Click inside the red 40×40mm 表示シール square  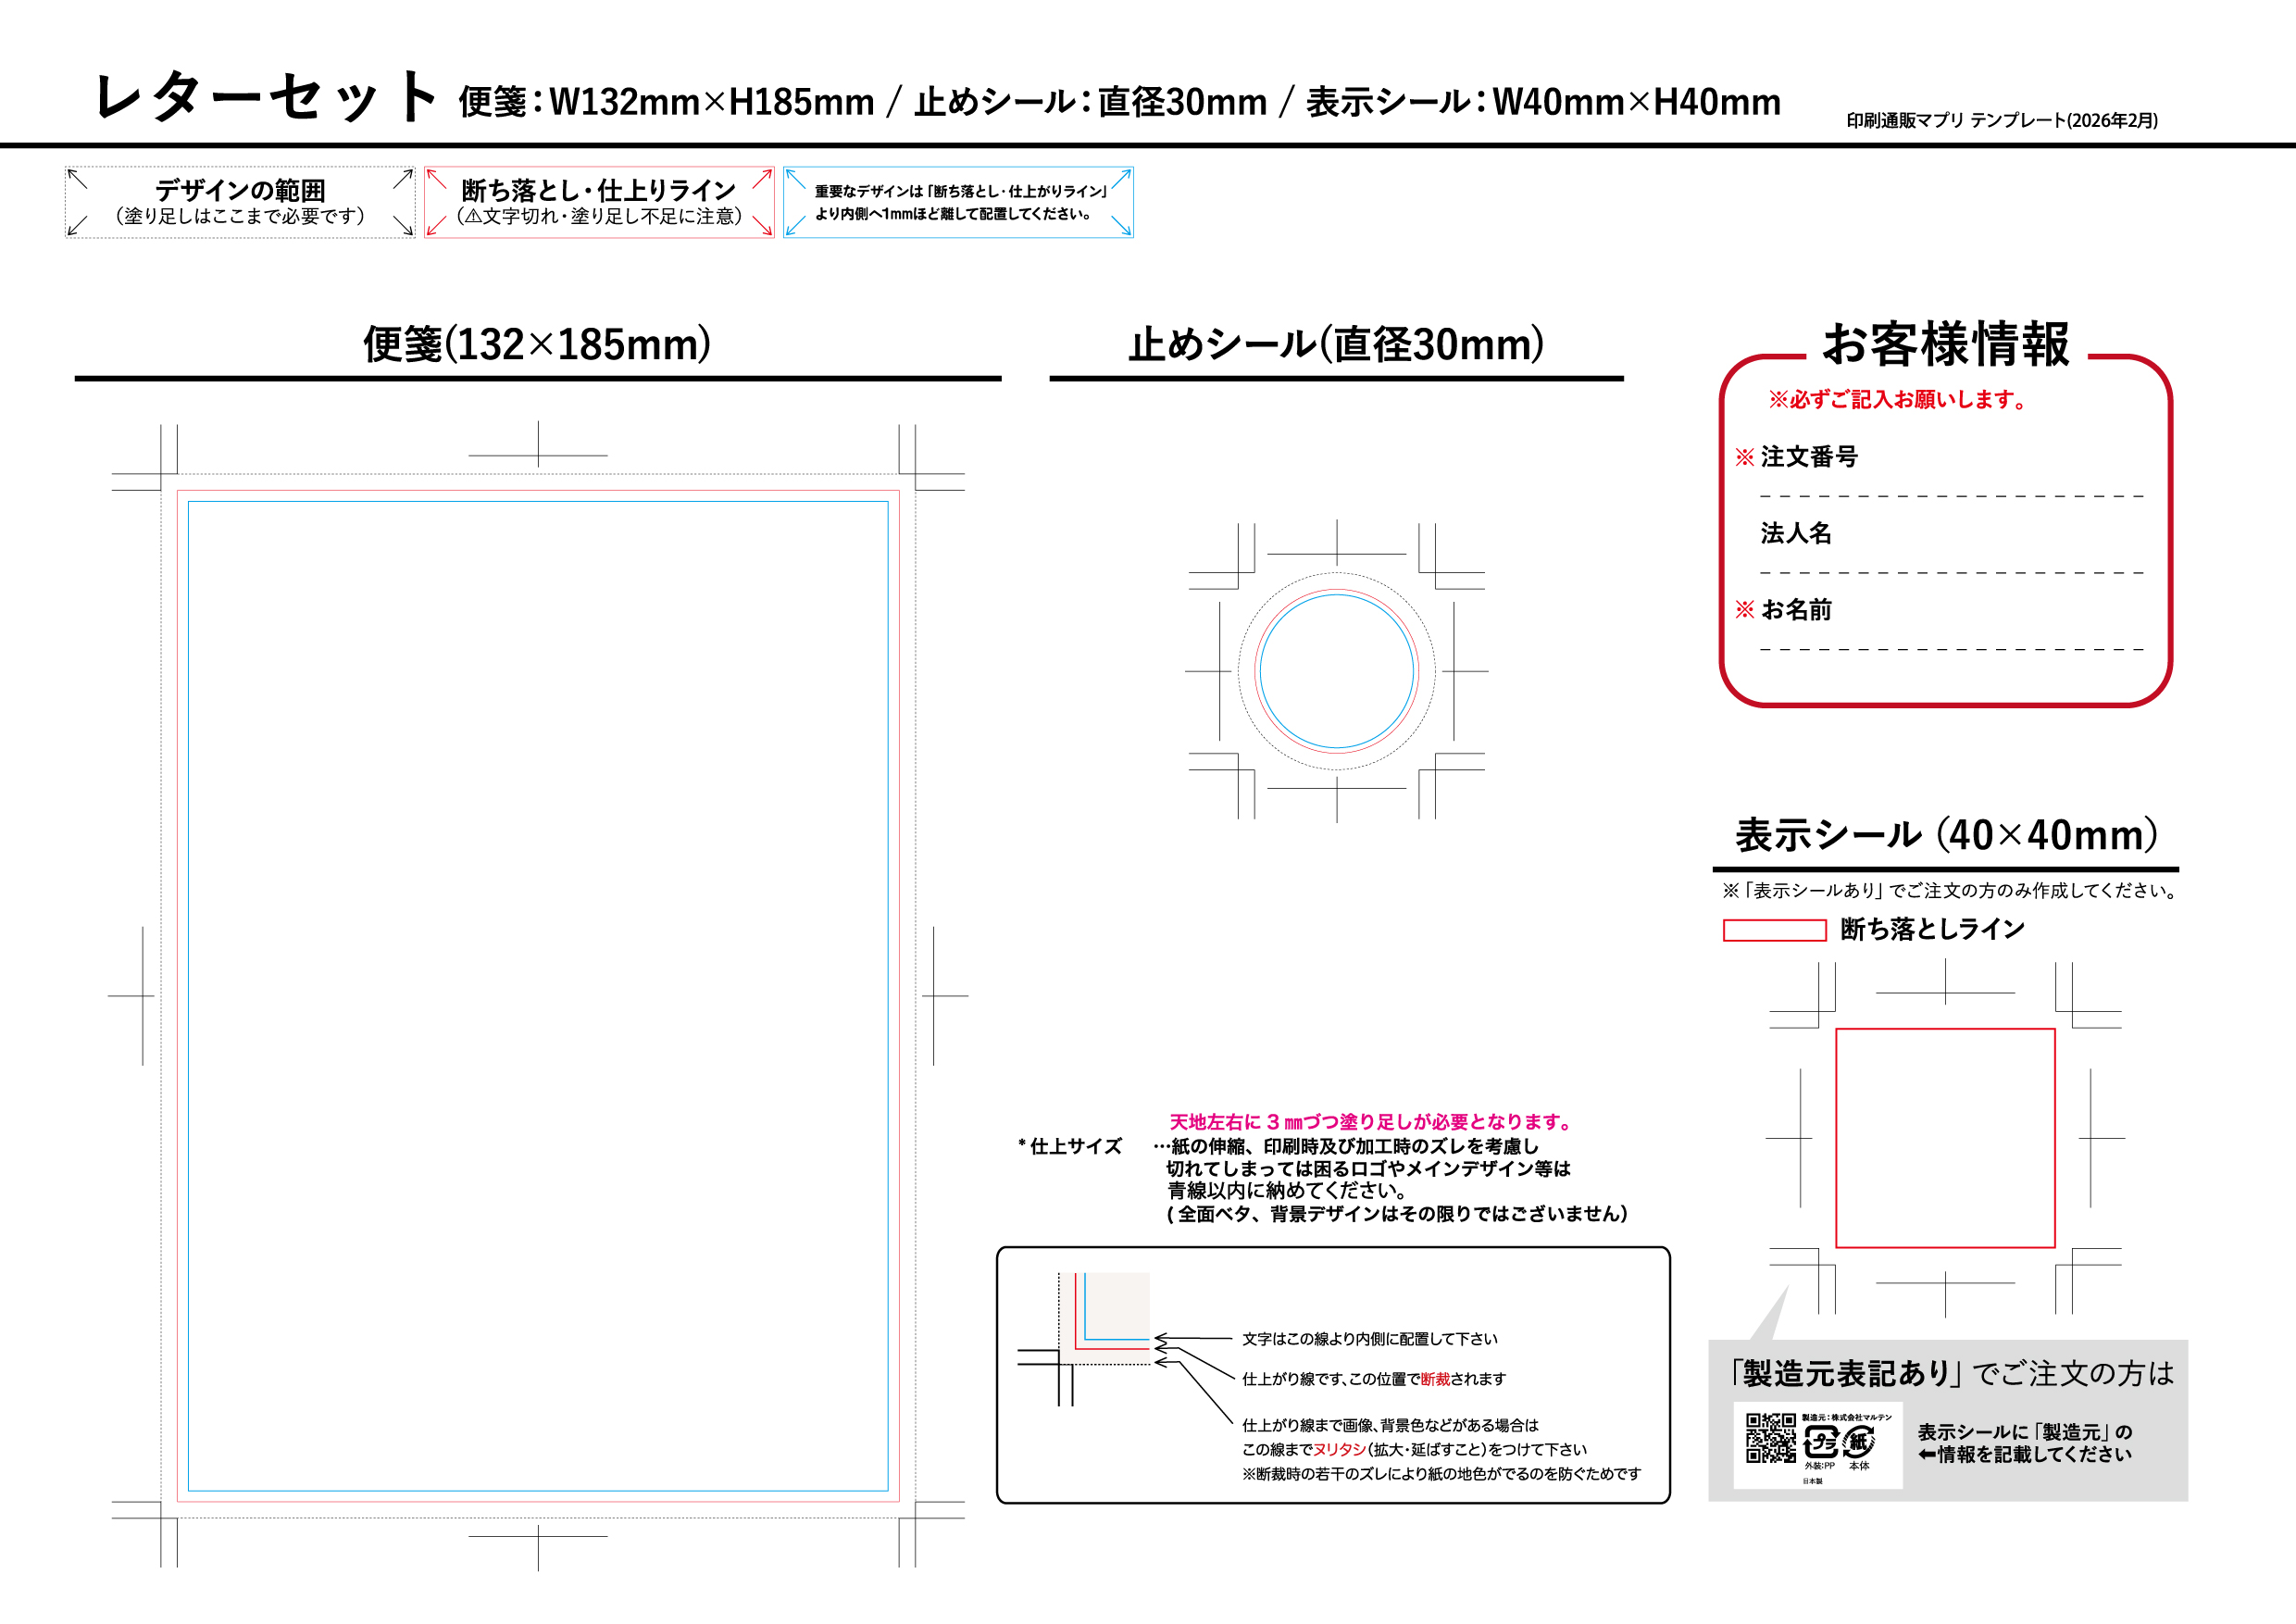pos(1945,1138)
